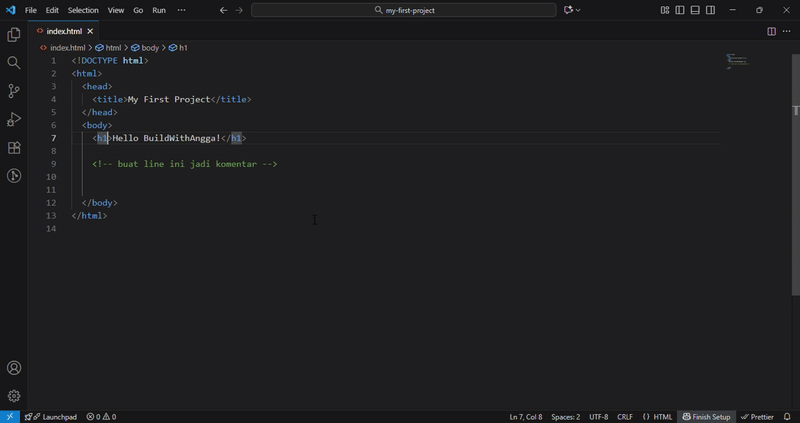The image size is (800, 423).
Task: Open the HTML language mode selector
Action: click(657, 416)
